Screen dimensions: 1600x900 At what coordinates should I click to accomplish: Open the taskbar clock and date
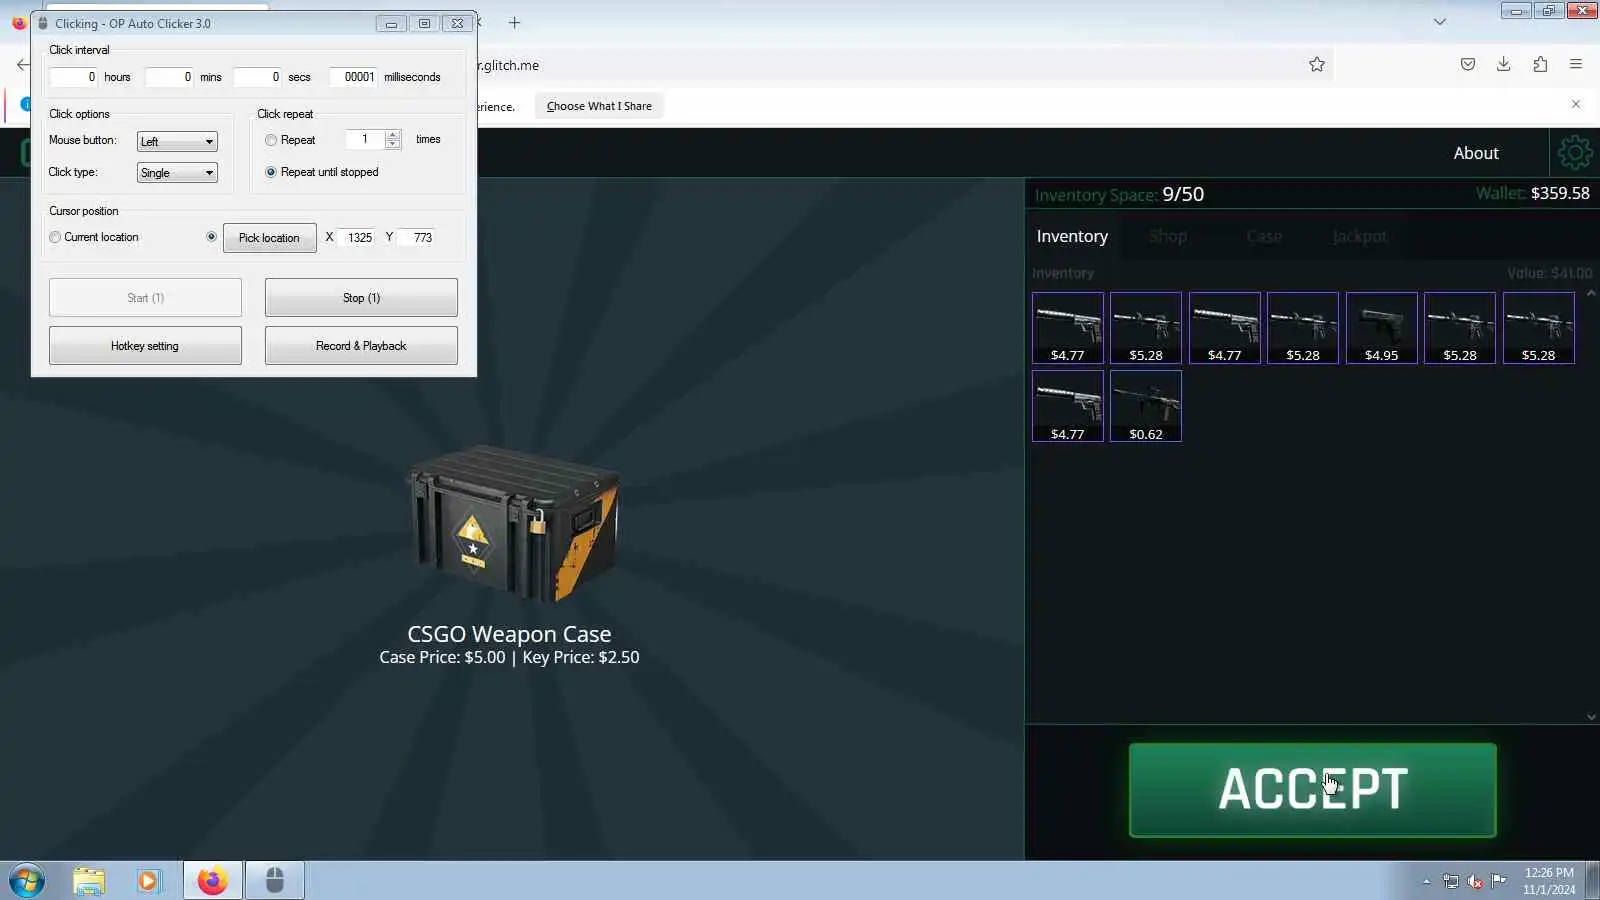(x=1549, y=881)
